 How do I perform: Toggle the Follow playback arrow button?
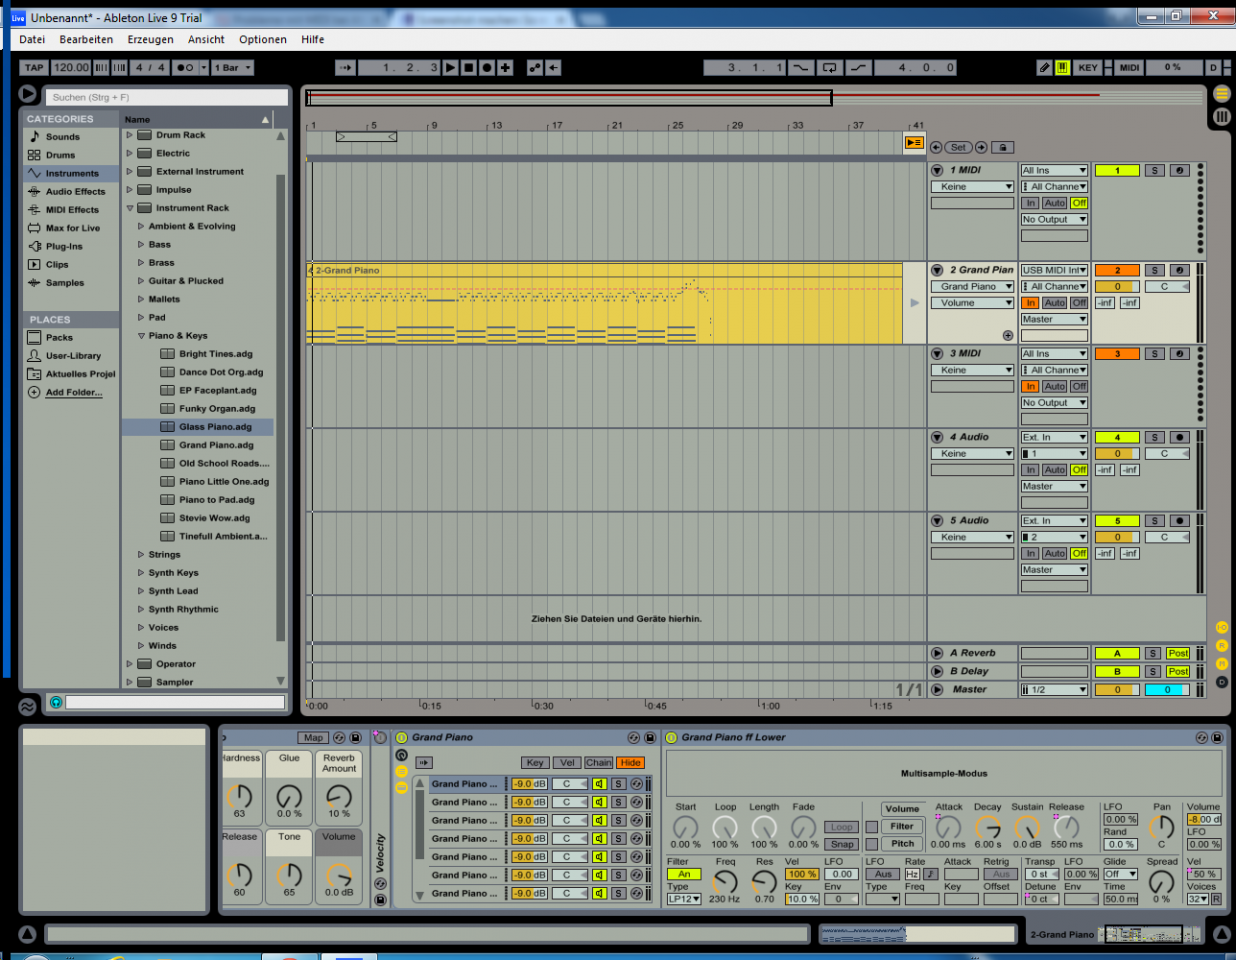(x=345, y=68)
